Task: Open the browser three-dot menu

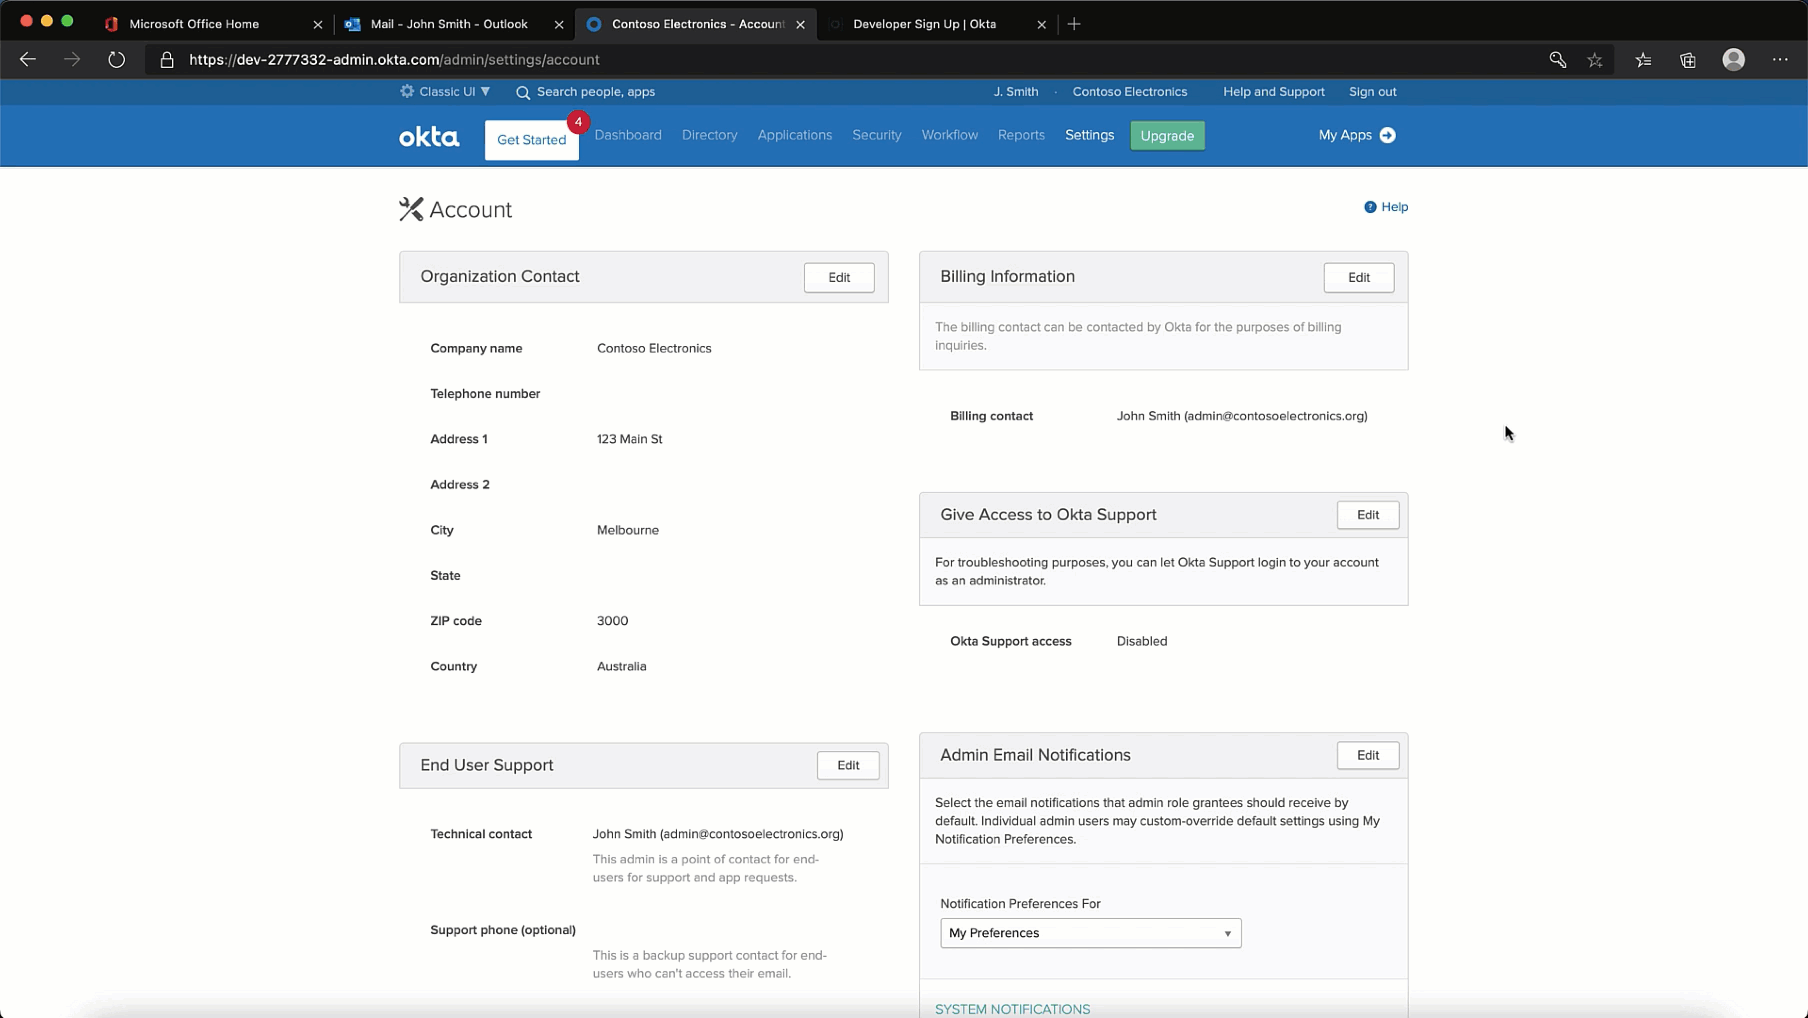Action: tap(1780, 60)
